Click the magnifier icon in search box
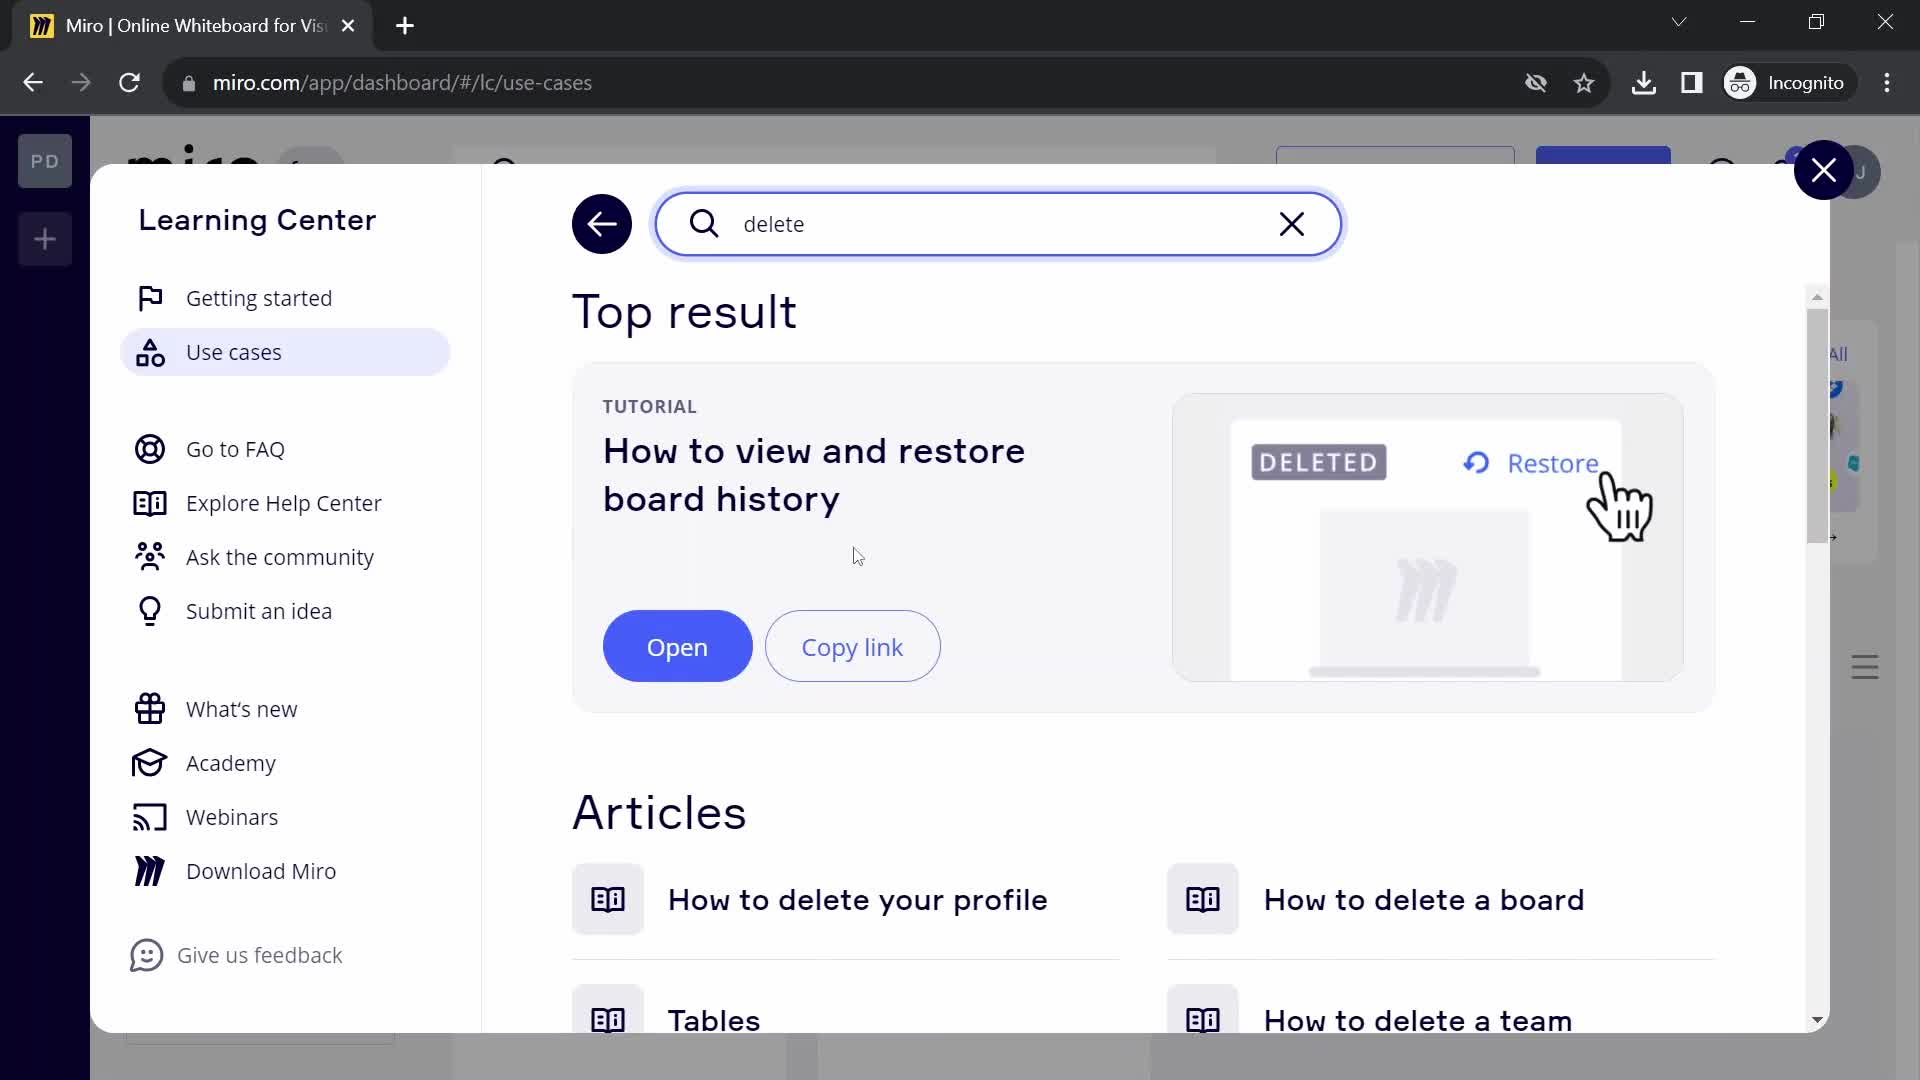Viewport: 1920px width, 1080px height. coord(704,224)
